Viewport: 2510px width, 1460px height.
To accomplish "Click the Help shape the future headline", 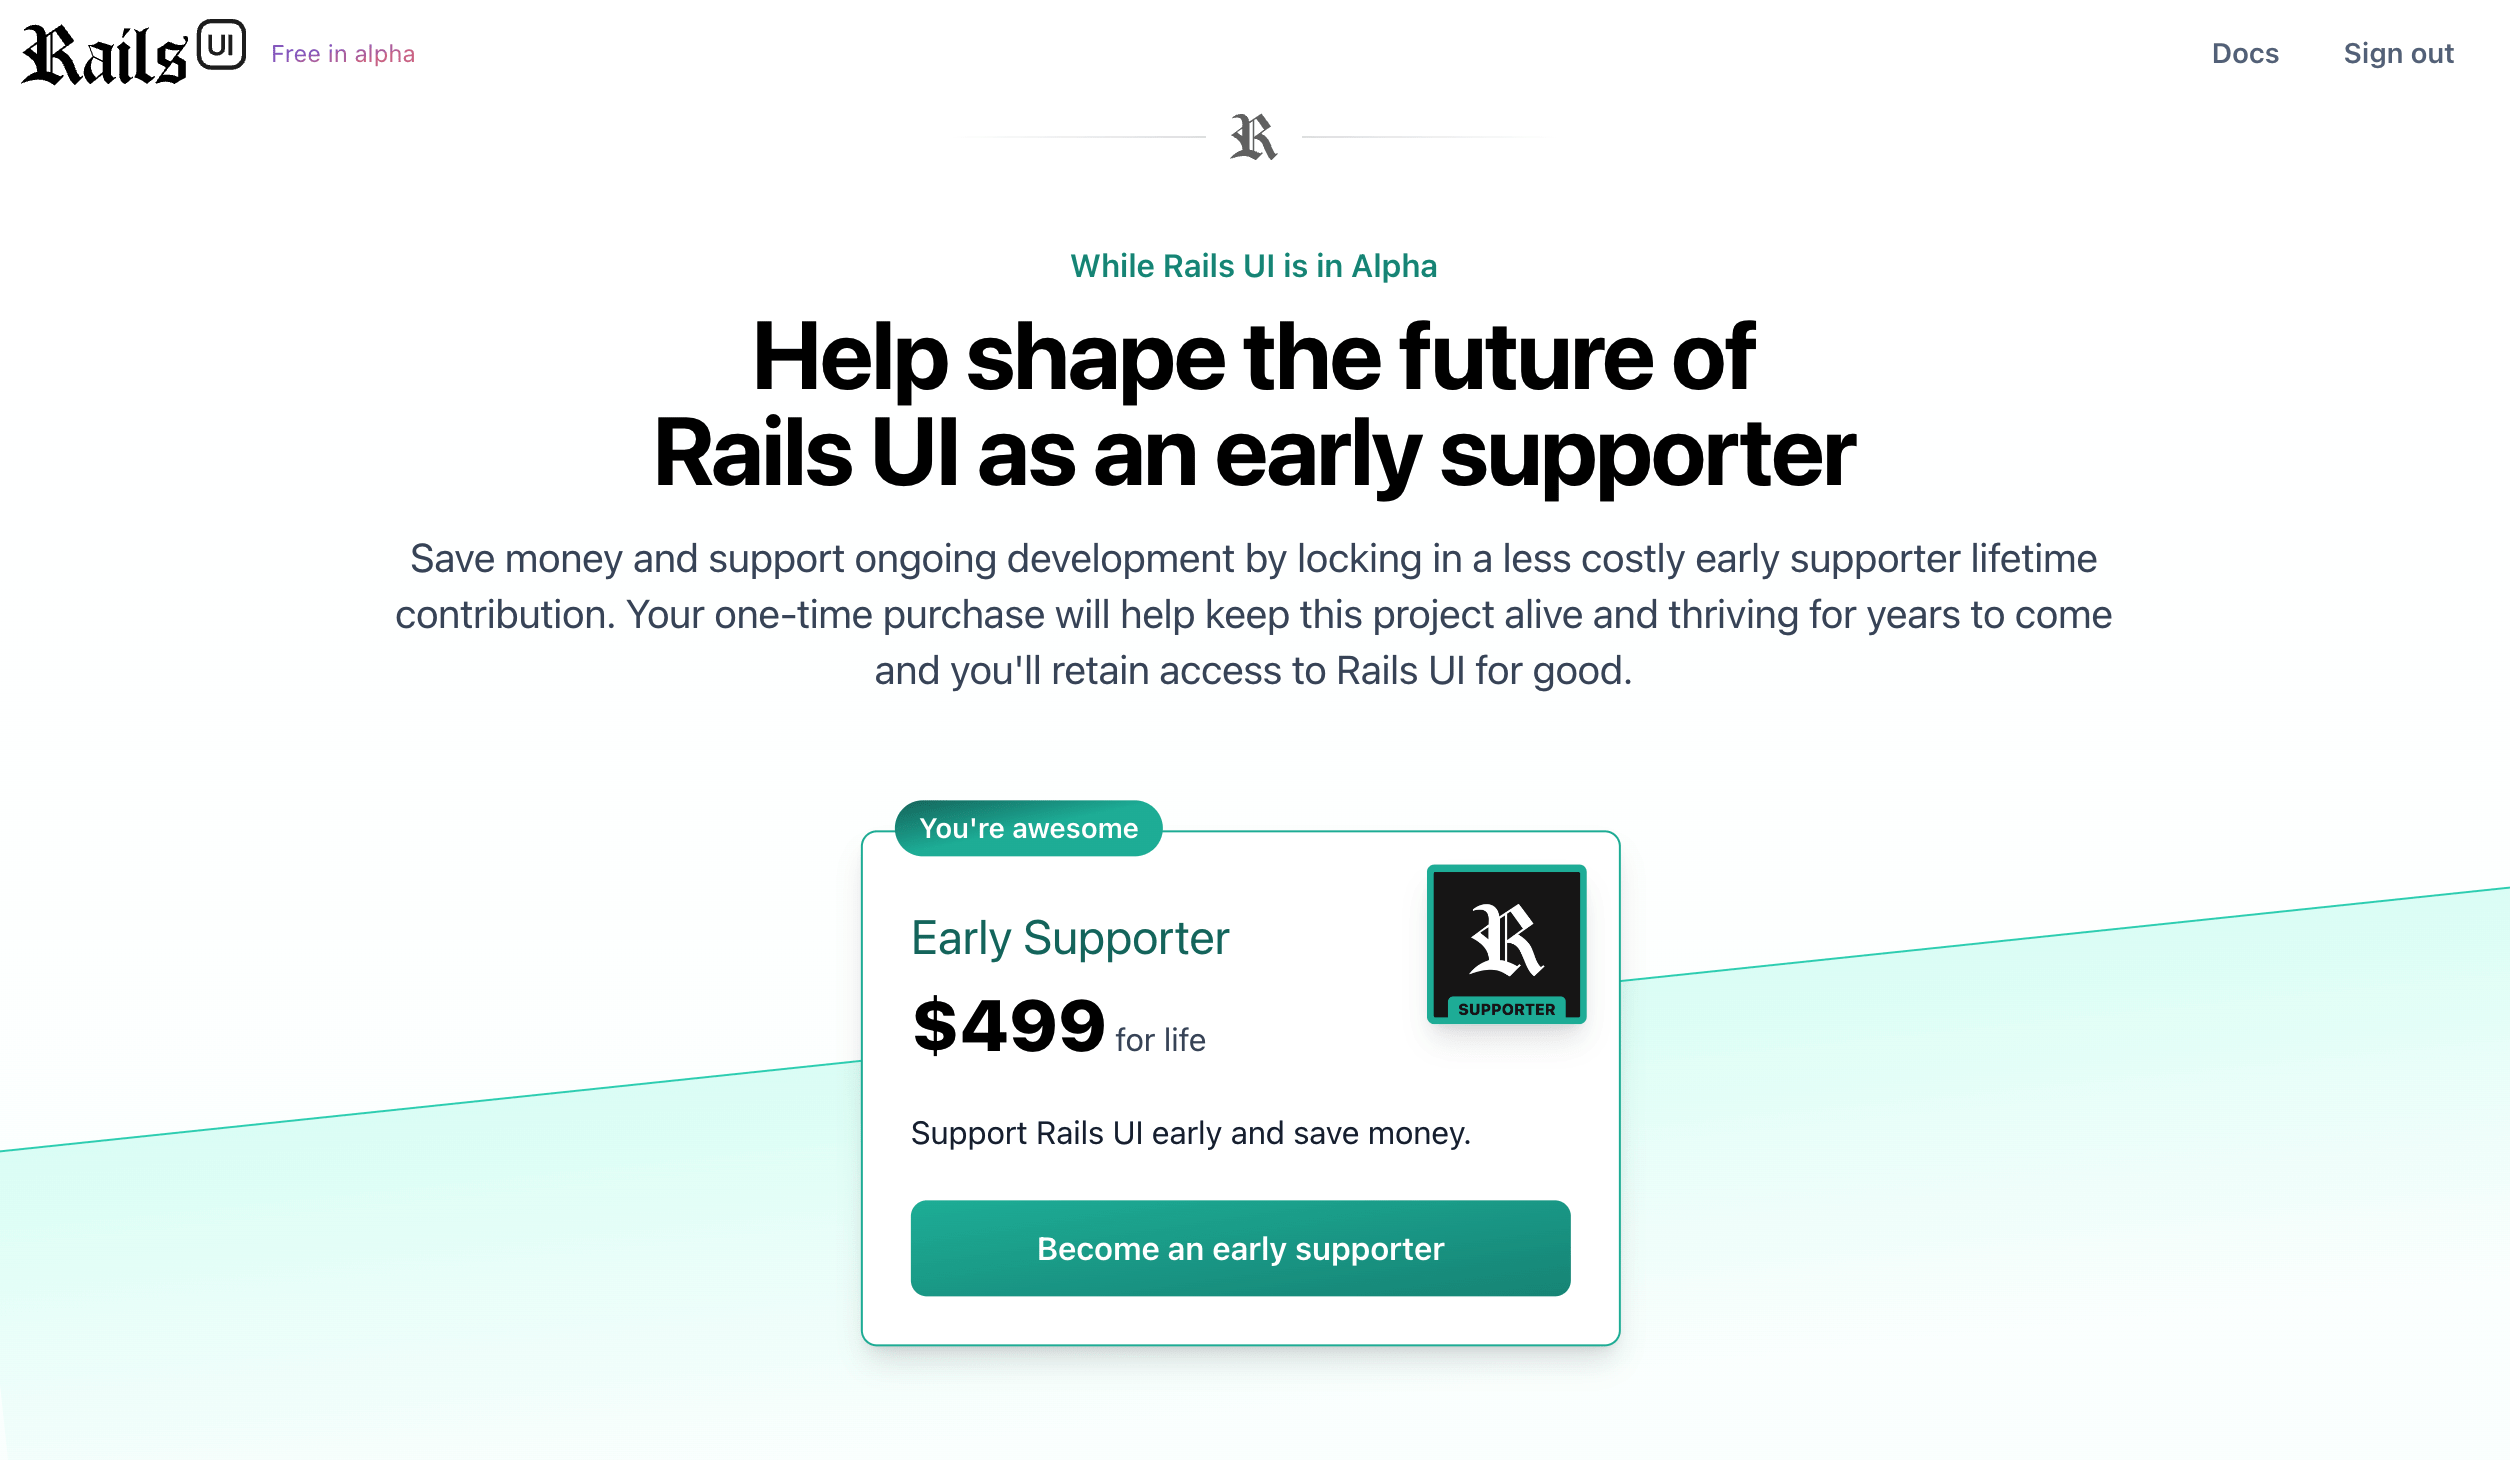I will point(1254,357).
